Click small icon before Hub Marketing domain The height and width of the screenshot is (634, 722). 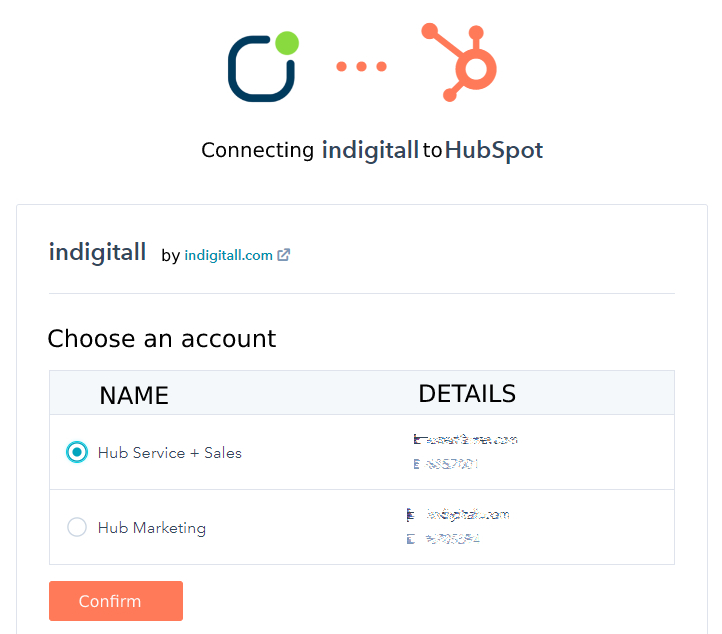click(x=410, y=515)
